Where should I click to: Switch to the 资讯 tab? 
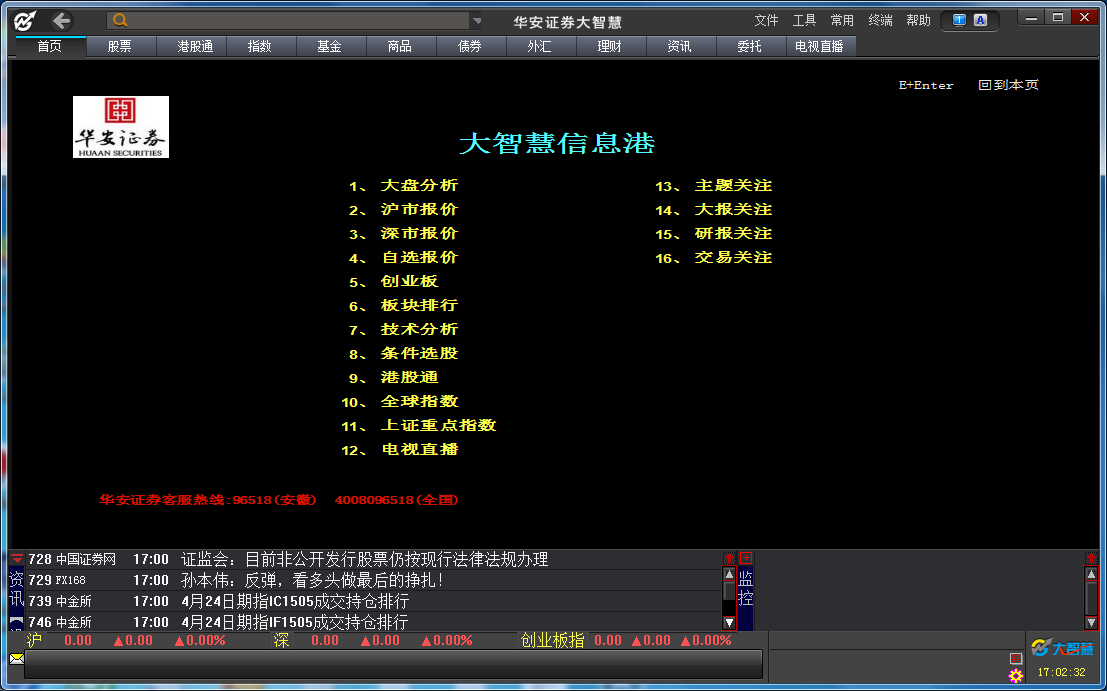(x=679, y=47)
